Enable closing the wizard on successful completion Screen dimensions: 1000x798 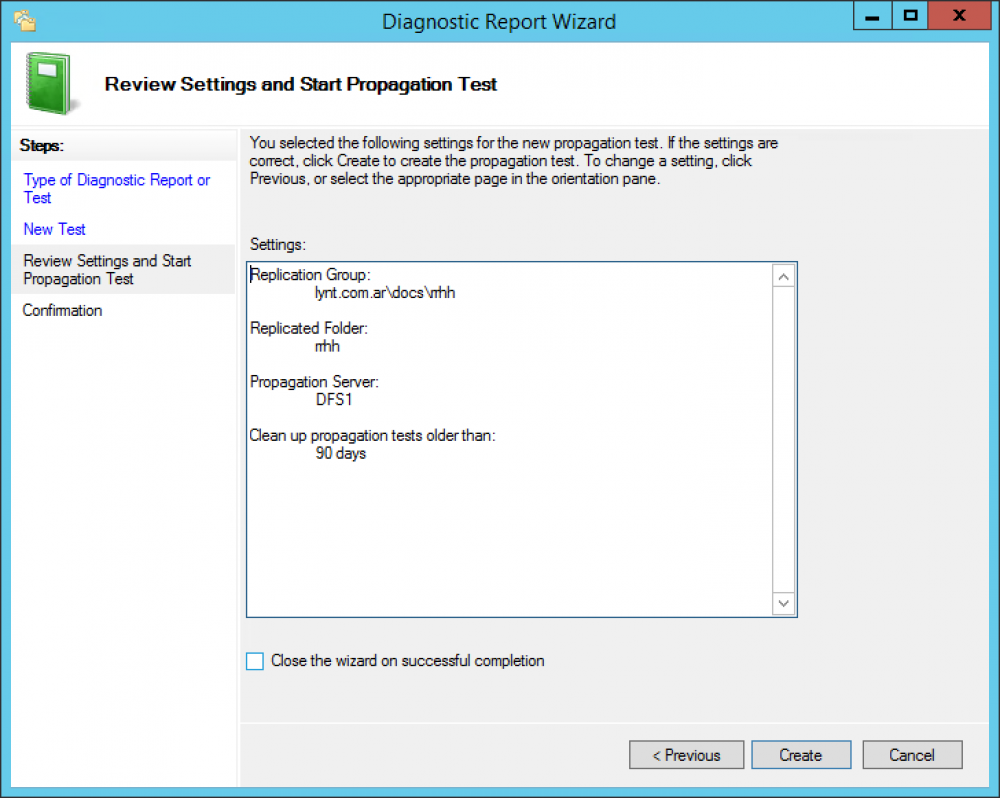pyautogui.click(x=255, y=661)
